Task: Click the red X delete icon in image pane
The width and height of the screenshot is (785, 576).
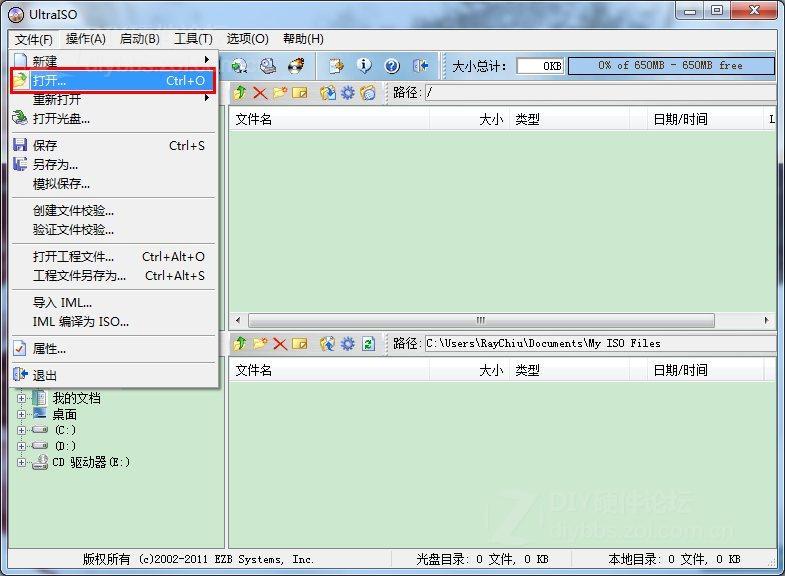Action: (260, 93)
